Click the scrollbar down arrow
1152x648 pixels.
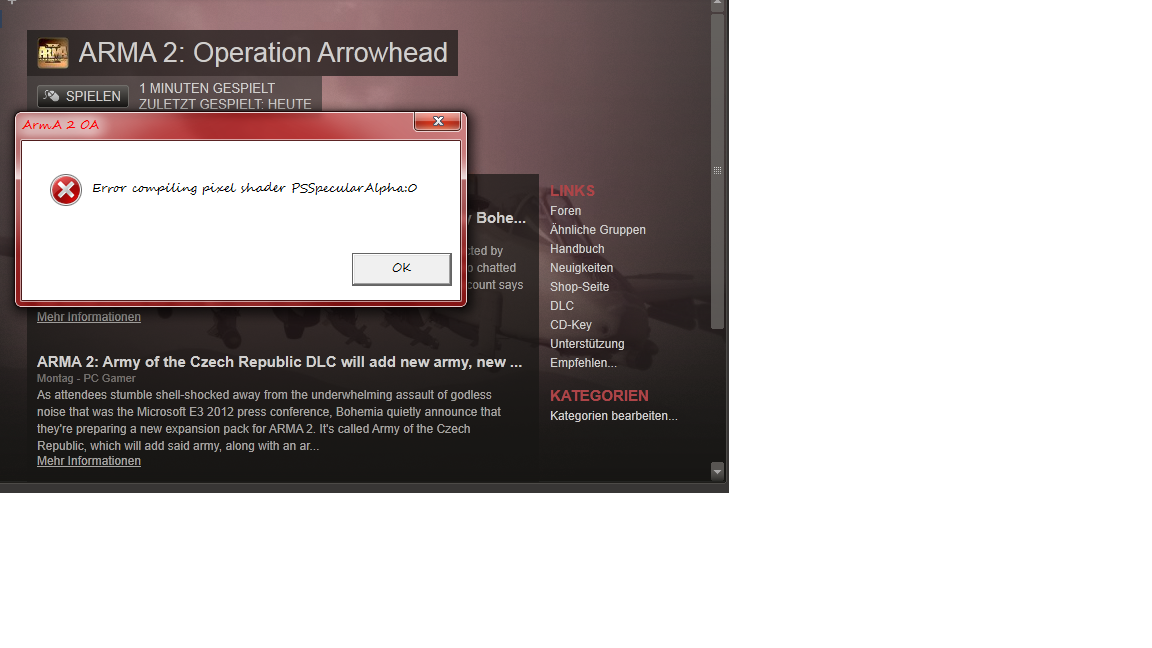pos(718,472)
